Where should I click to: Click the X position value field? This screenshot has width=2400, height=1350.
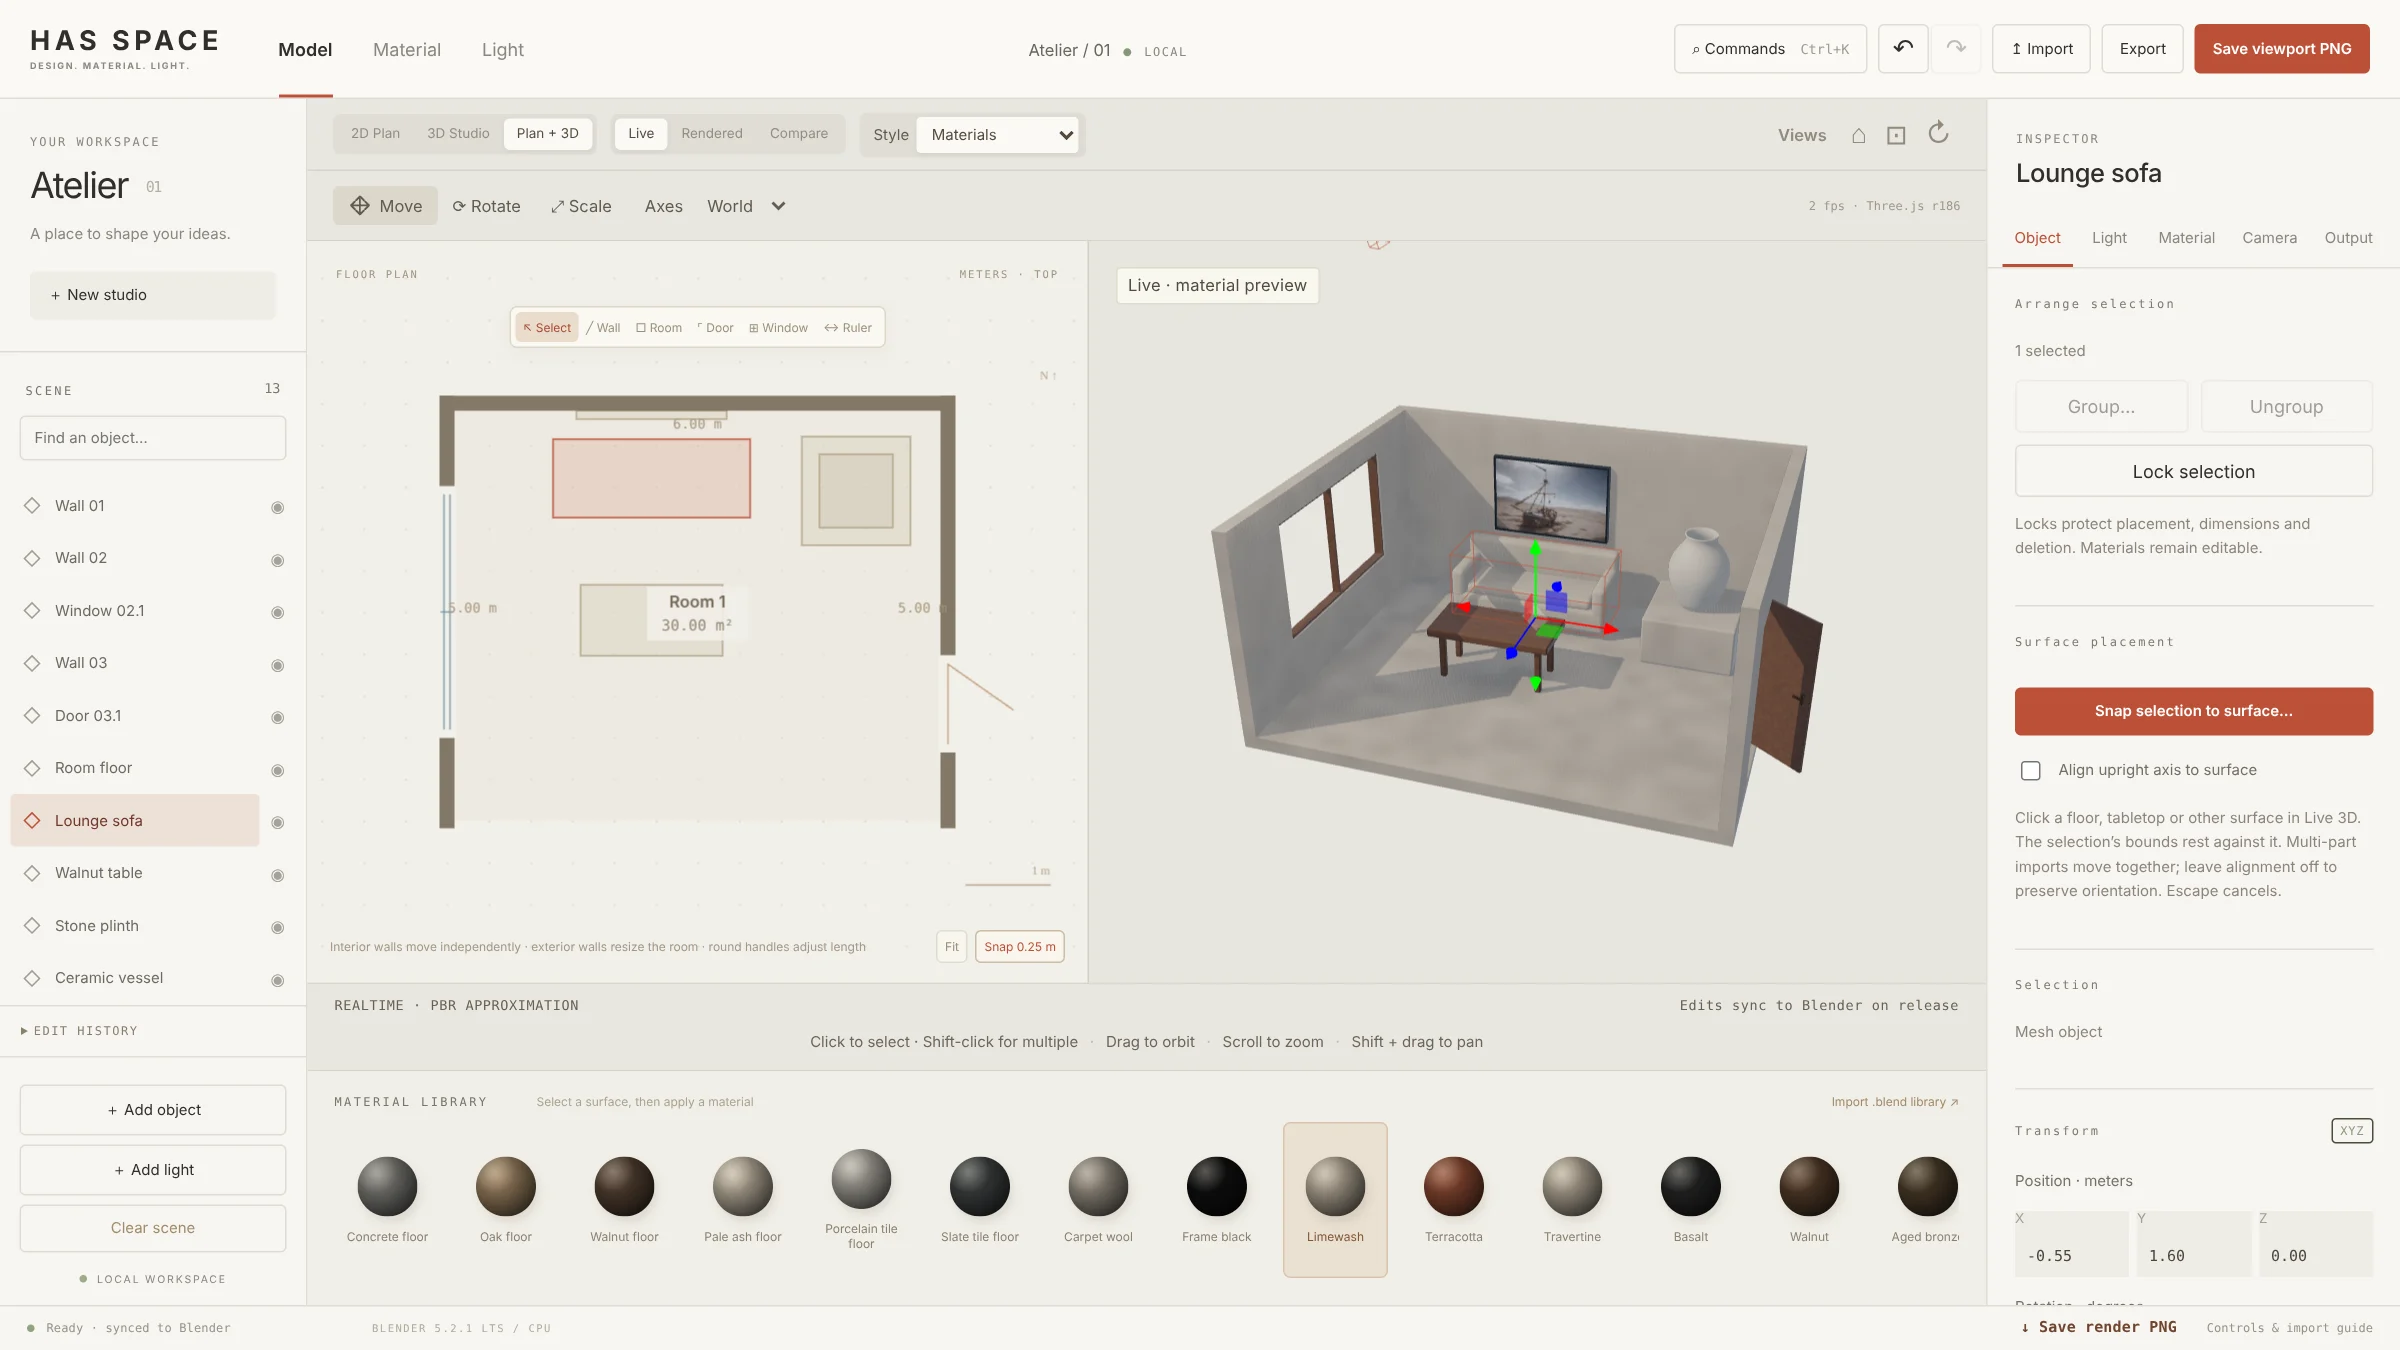click(2071, 1256)
